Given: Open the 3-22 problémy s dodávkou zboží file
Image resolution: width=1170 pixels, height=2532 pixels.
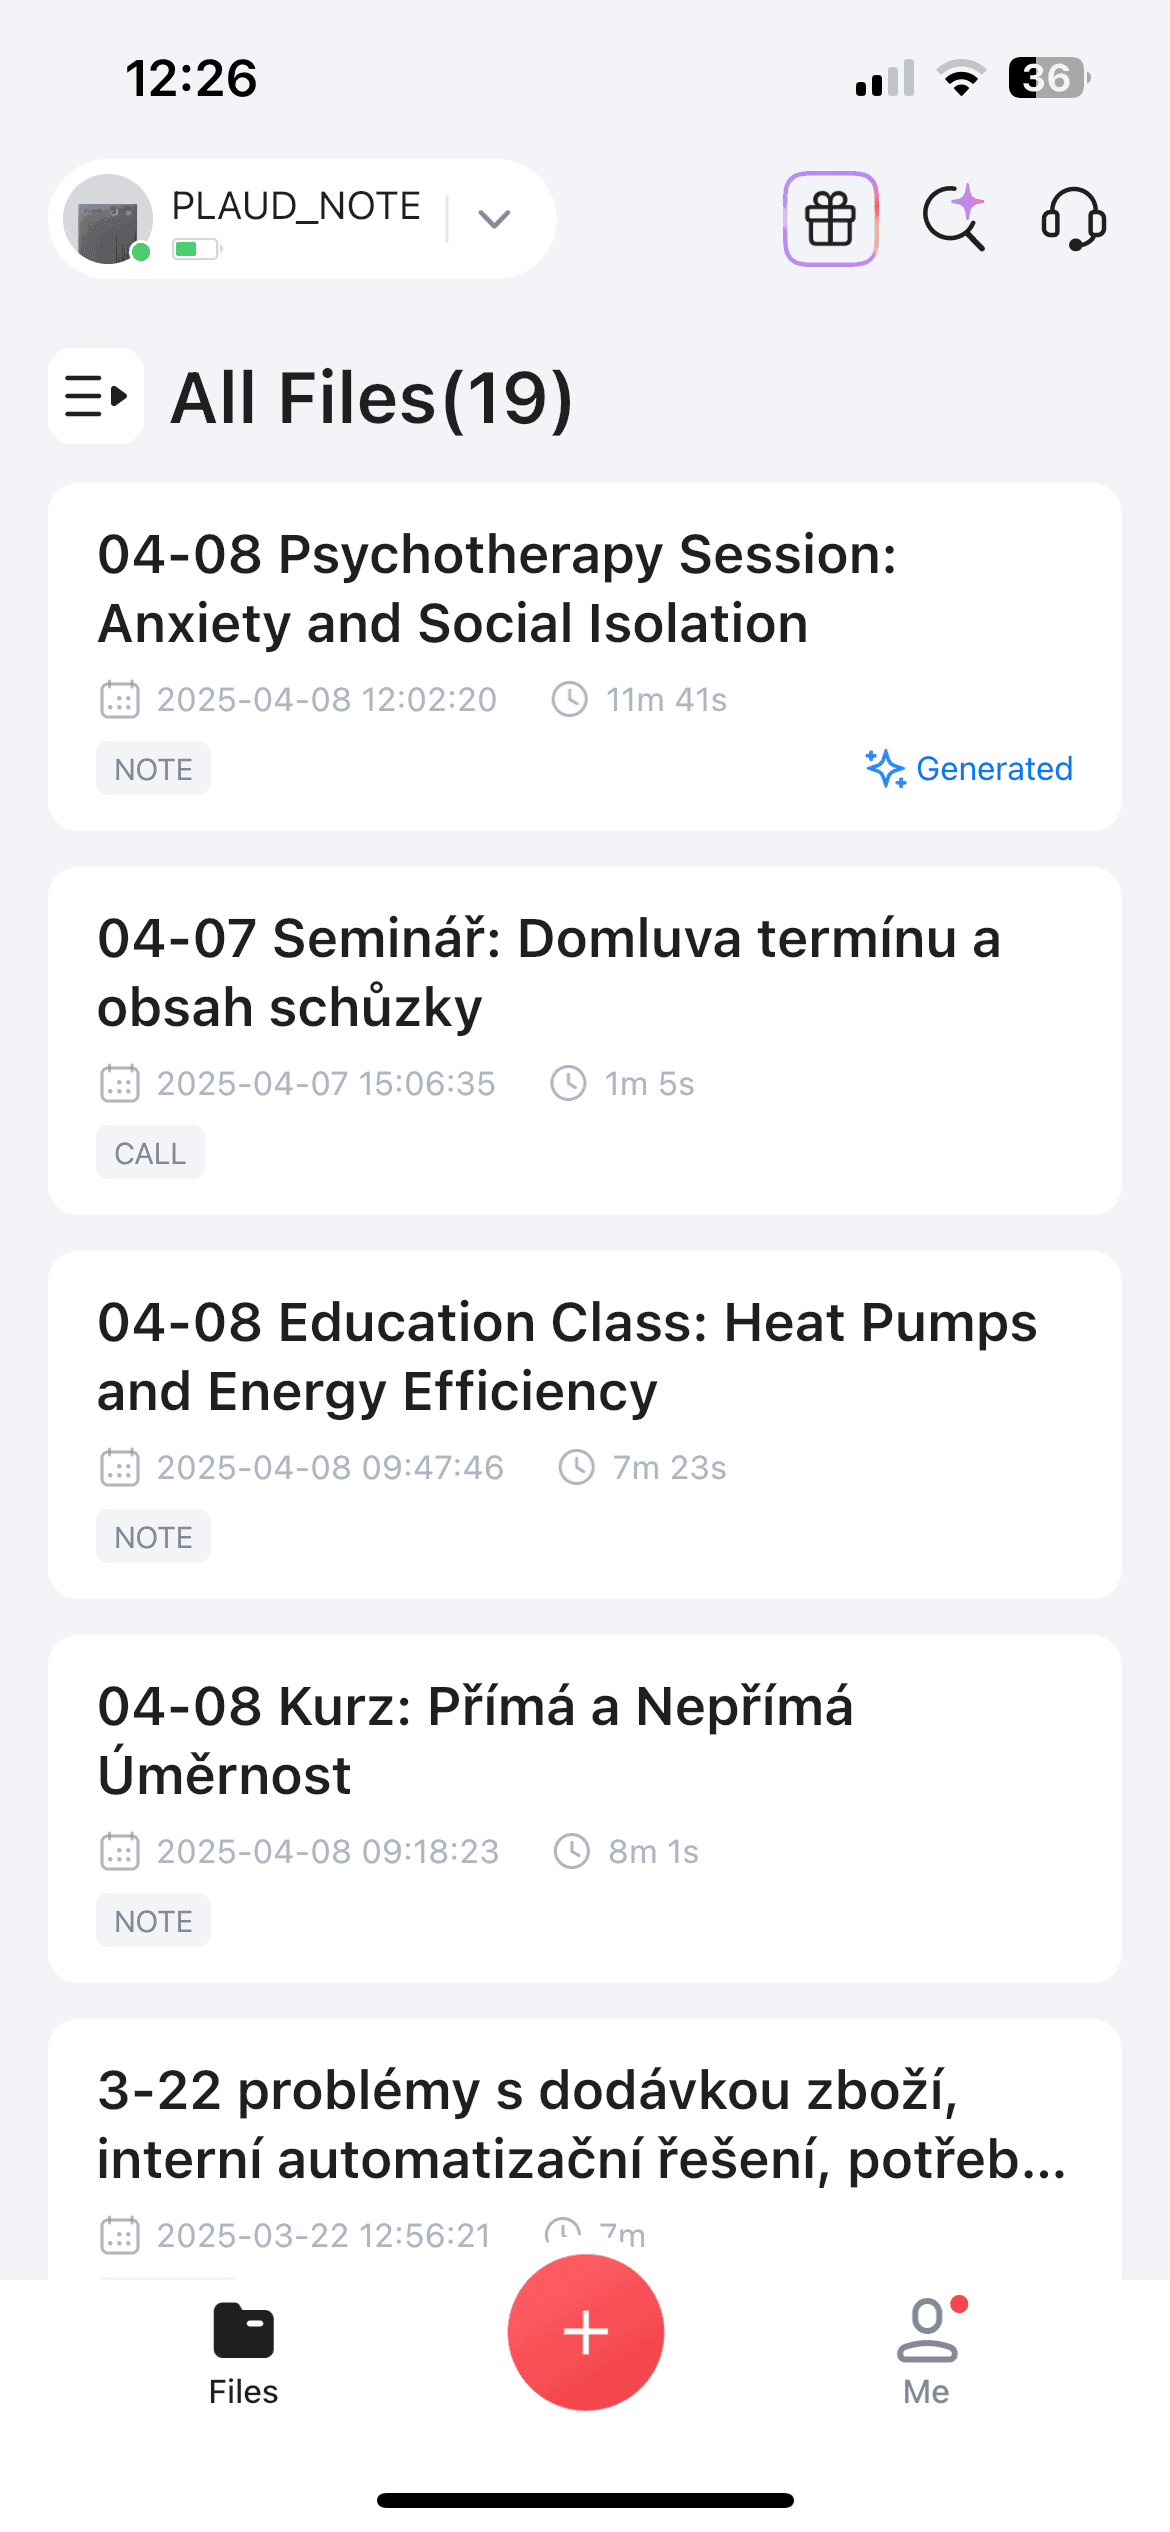Looking at the screenshot, I should (x=580, y=2124).
